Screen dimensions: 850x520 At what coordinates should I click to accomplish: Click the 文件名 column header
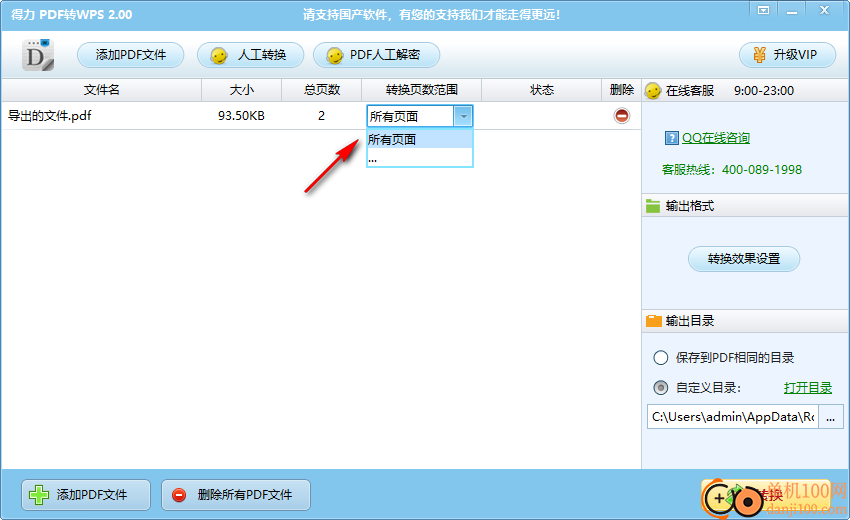pos(101,90)
